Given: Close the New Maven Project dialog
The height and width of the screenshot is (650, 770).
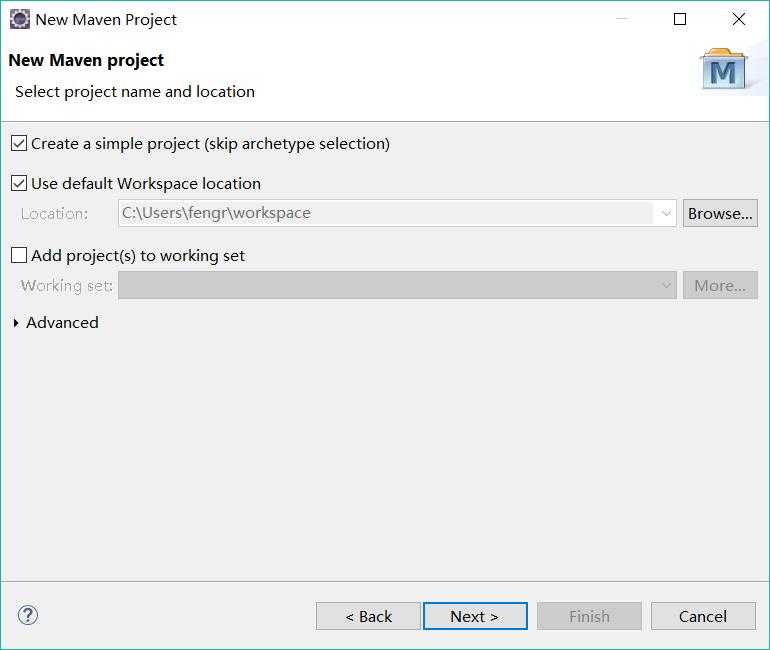Looking at the screenshot, I should (739, 19).
